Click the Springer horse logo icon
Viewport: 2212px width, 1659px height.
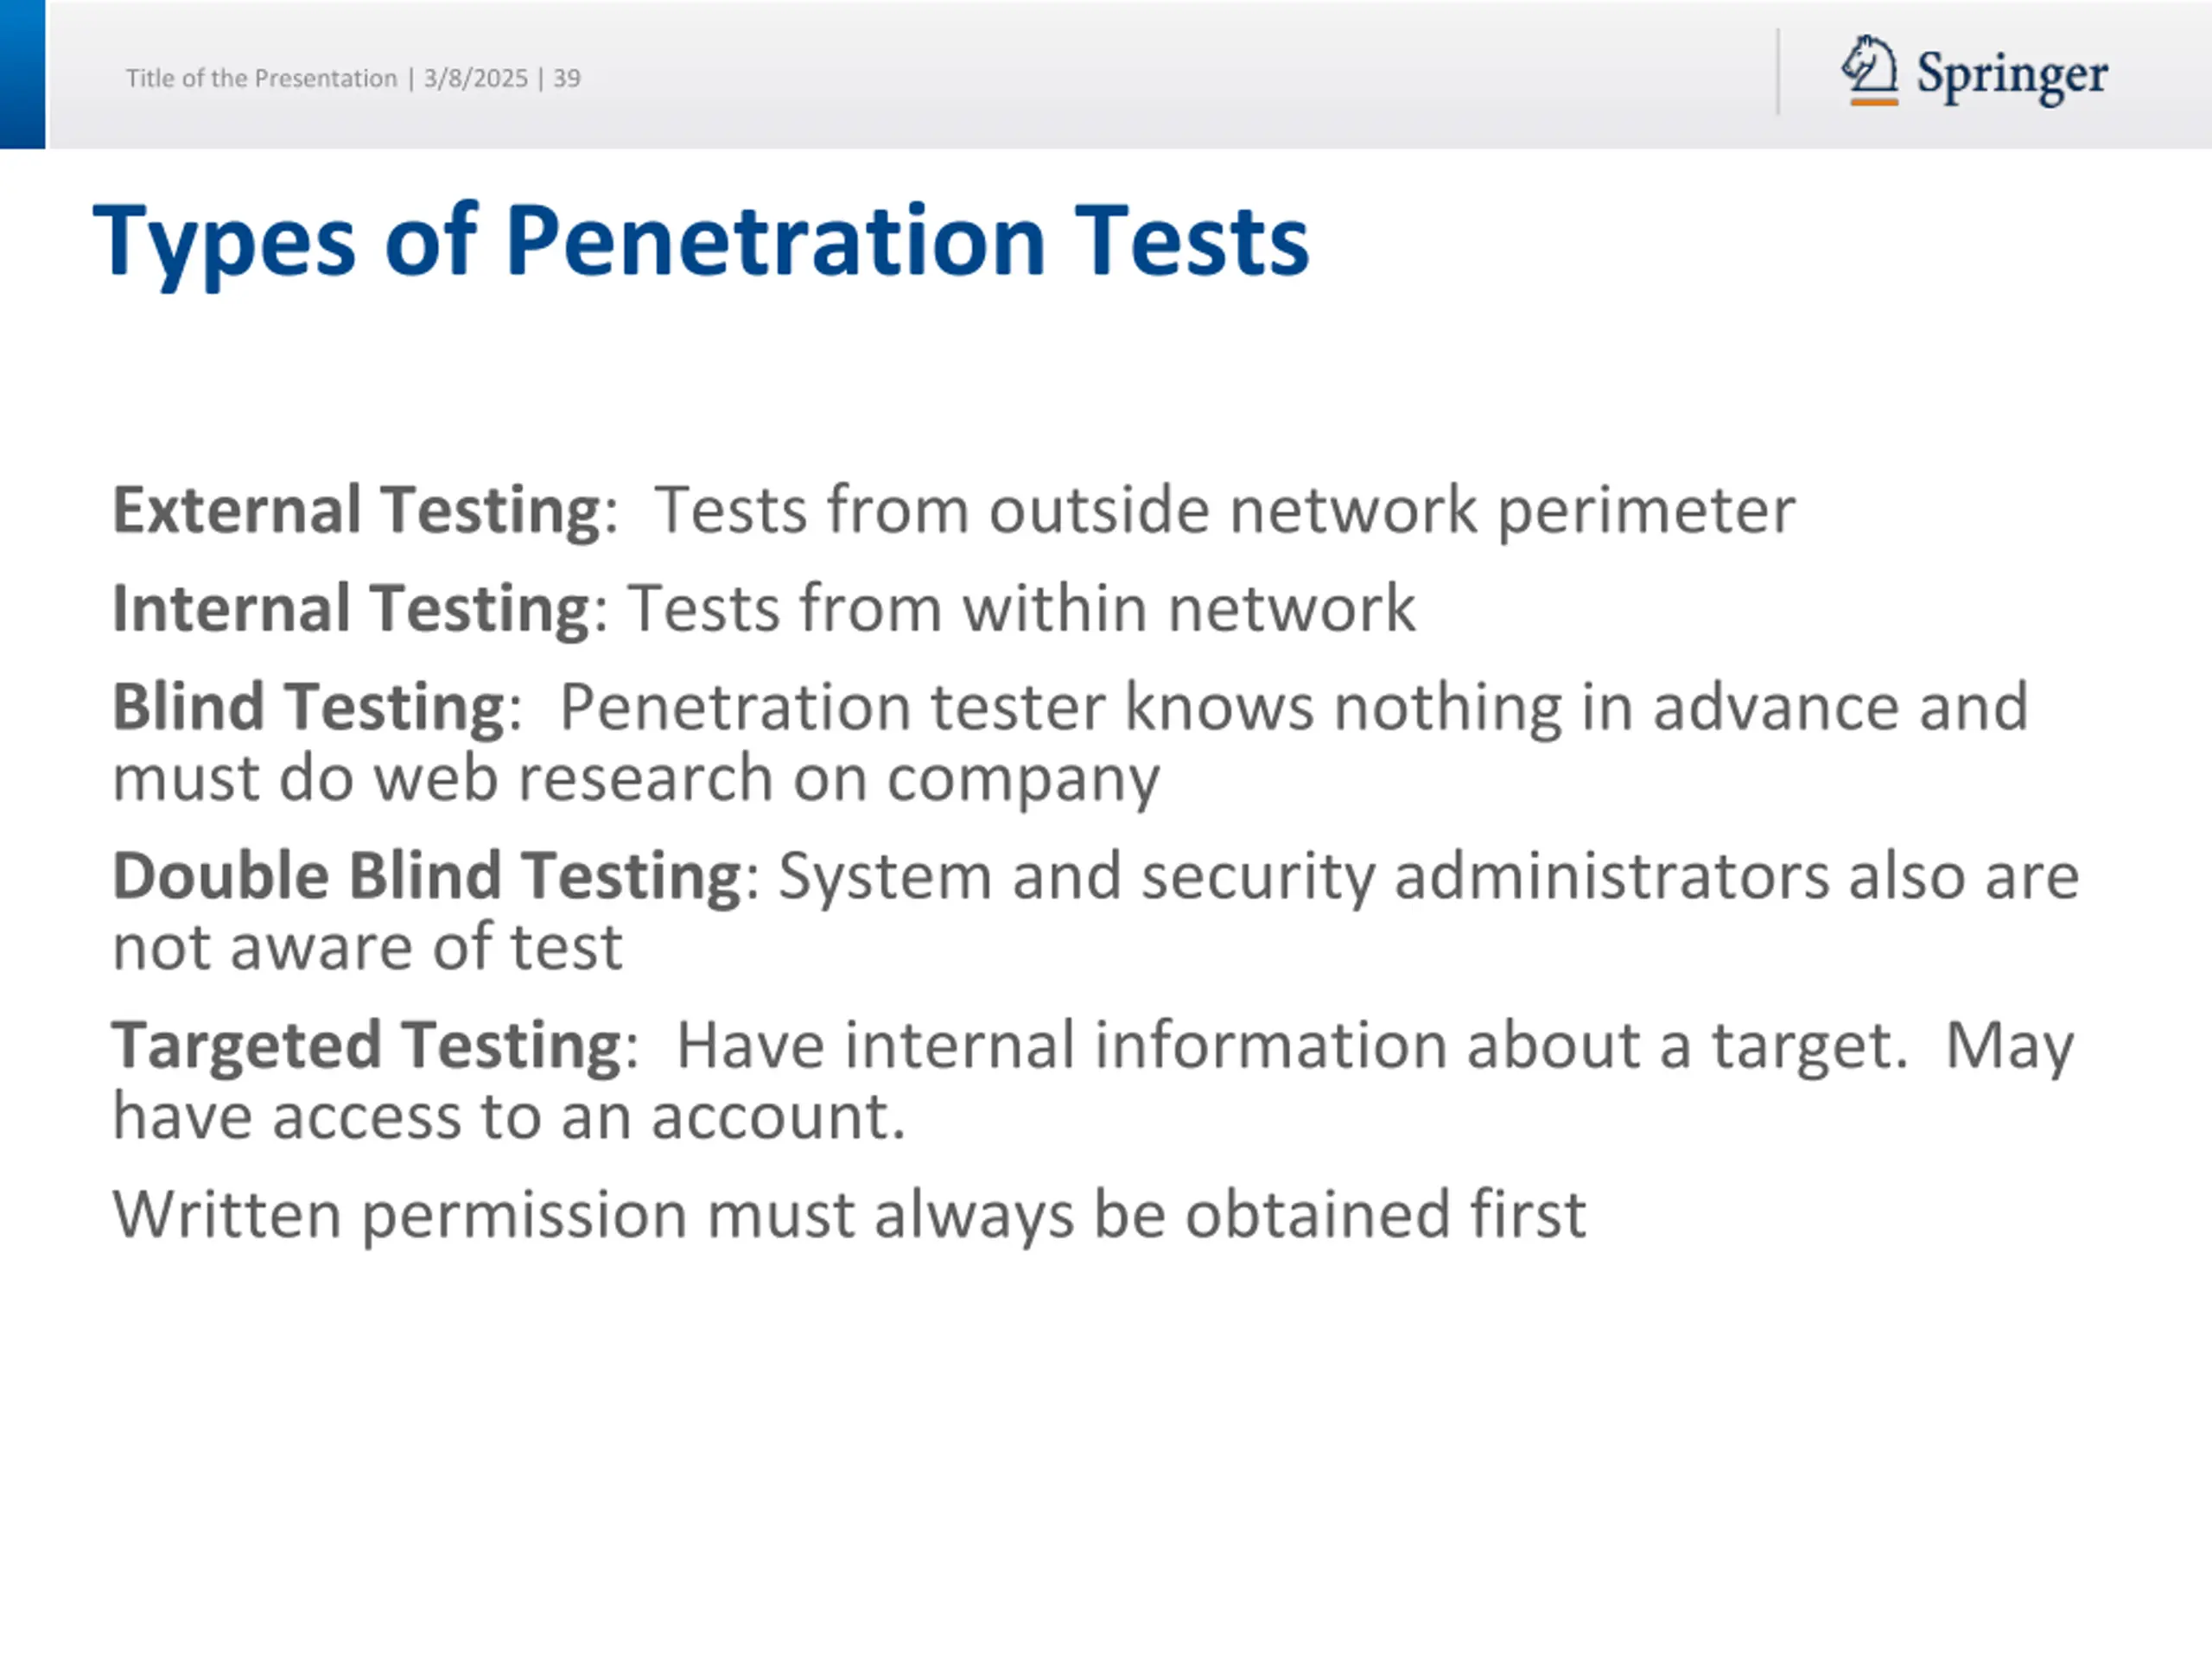coord(1869,65)
